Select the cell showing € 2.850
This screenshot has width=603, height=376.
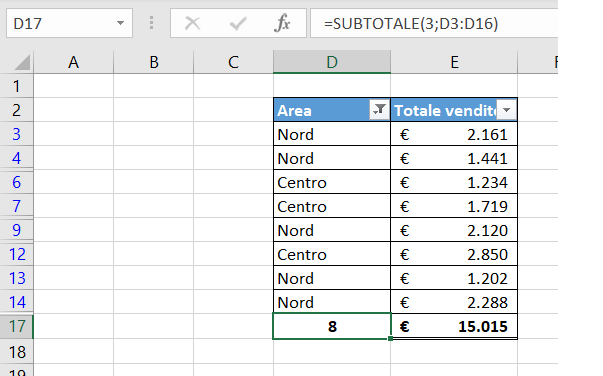tap(454, 254)
